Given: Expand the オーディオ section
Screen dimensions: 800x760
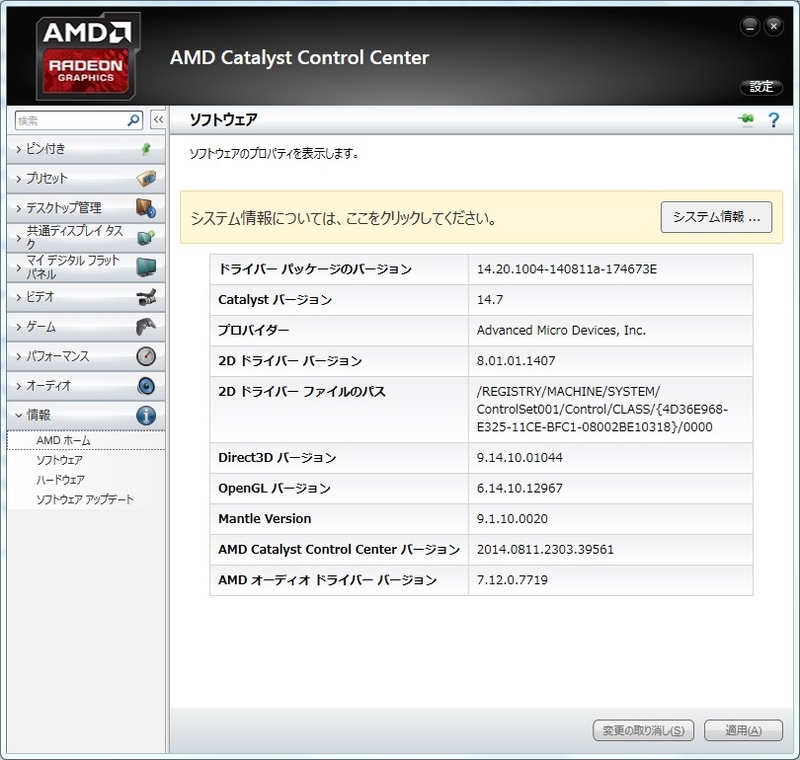Looking at the screenshot, I should [86, 386].
